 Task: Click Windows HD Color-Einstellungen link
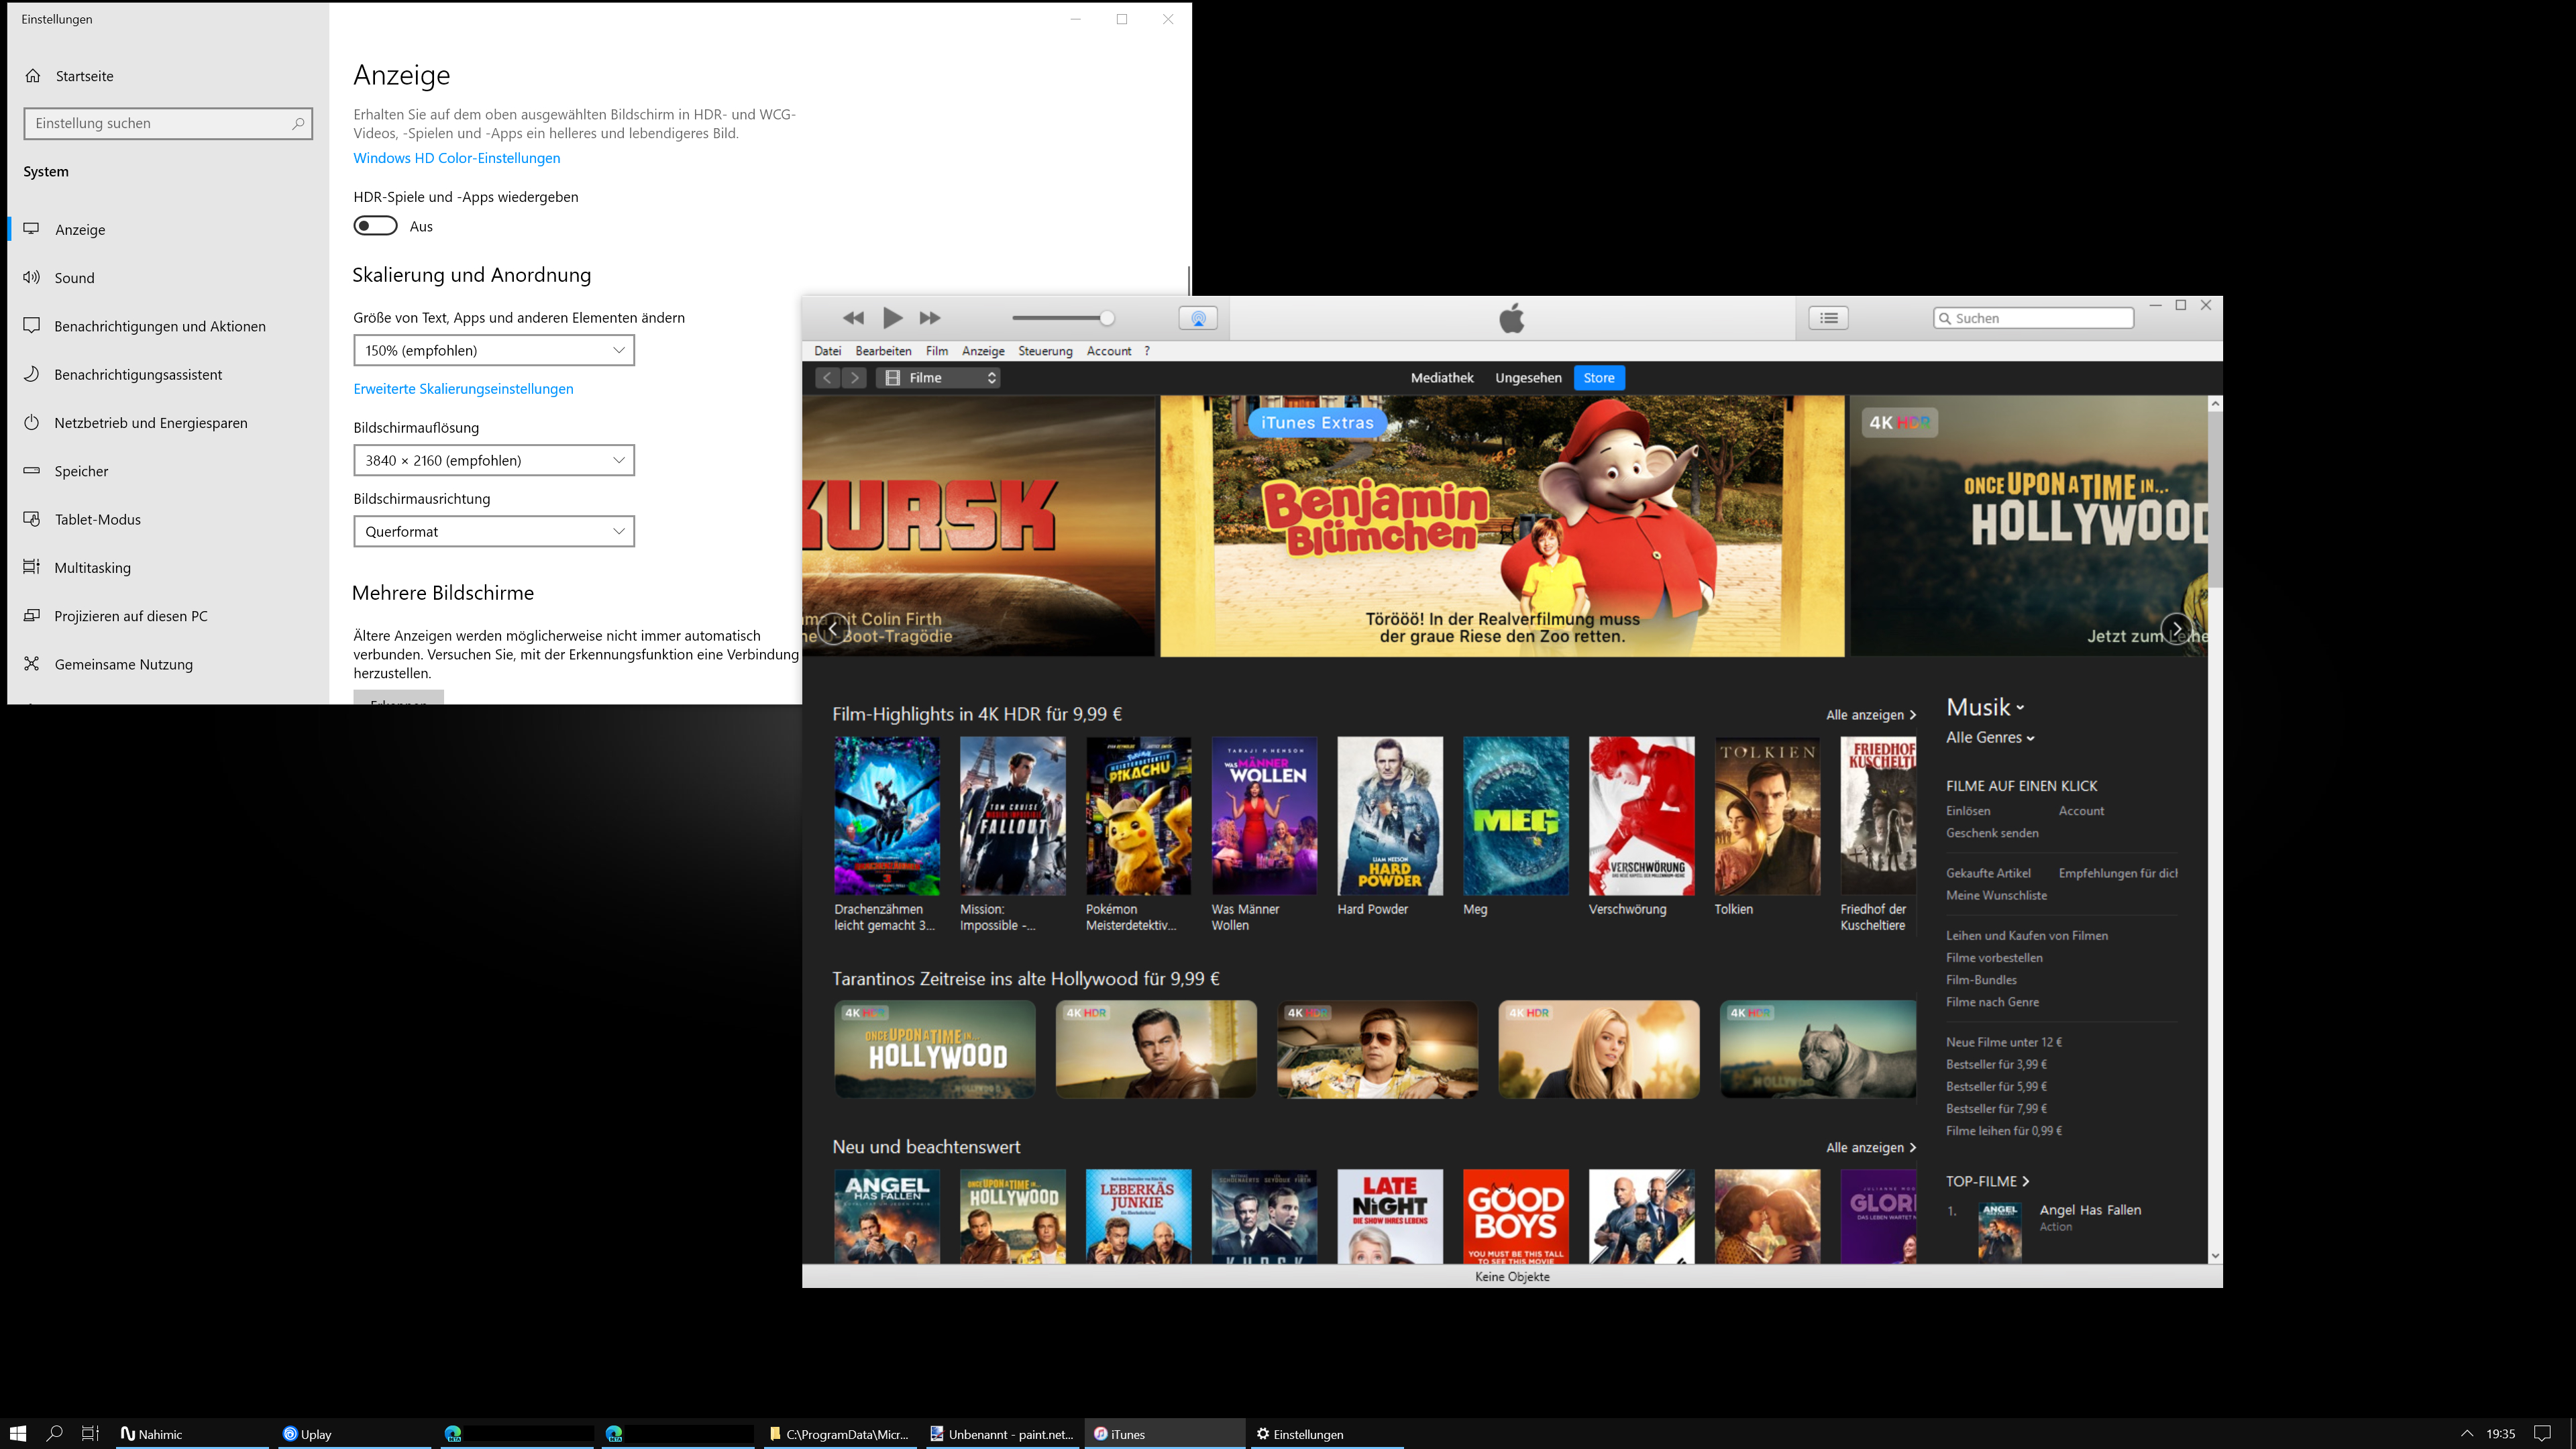456,158
